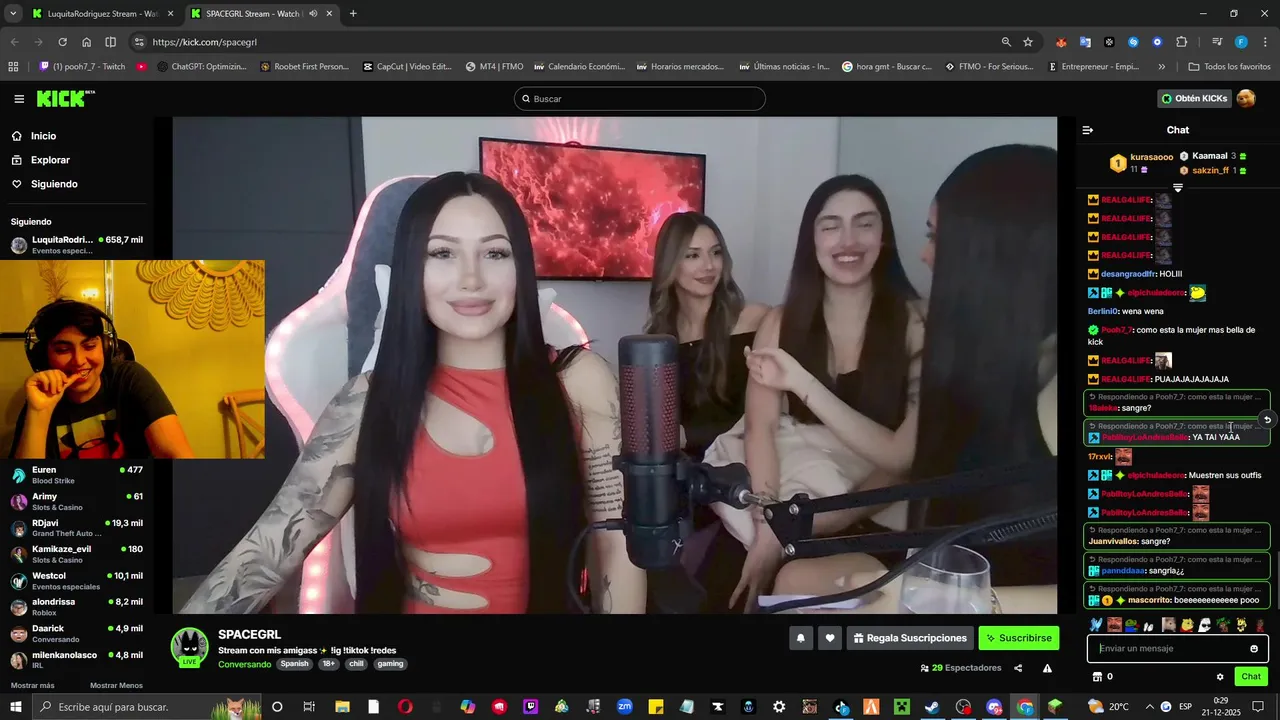Screen dimensions: 1280x720
Task: Send message with the green Chat button
Action: pyautogui.click(x=1251, y=677)
